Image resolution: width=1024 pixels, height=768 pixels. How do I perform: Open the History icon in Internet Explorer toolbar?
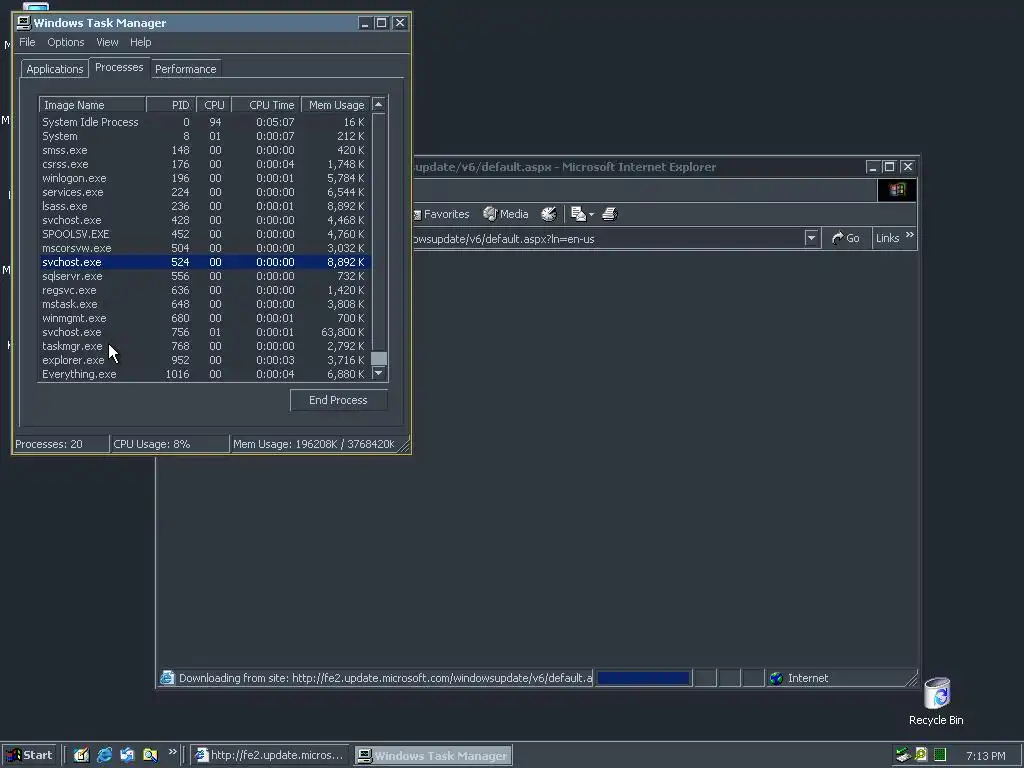549,214
